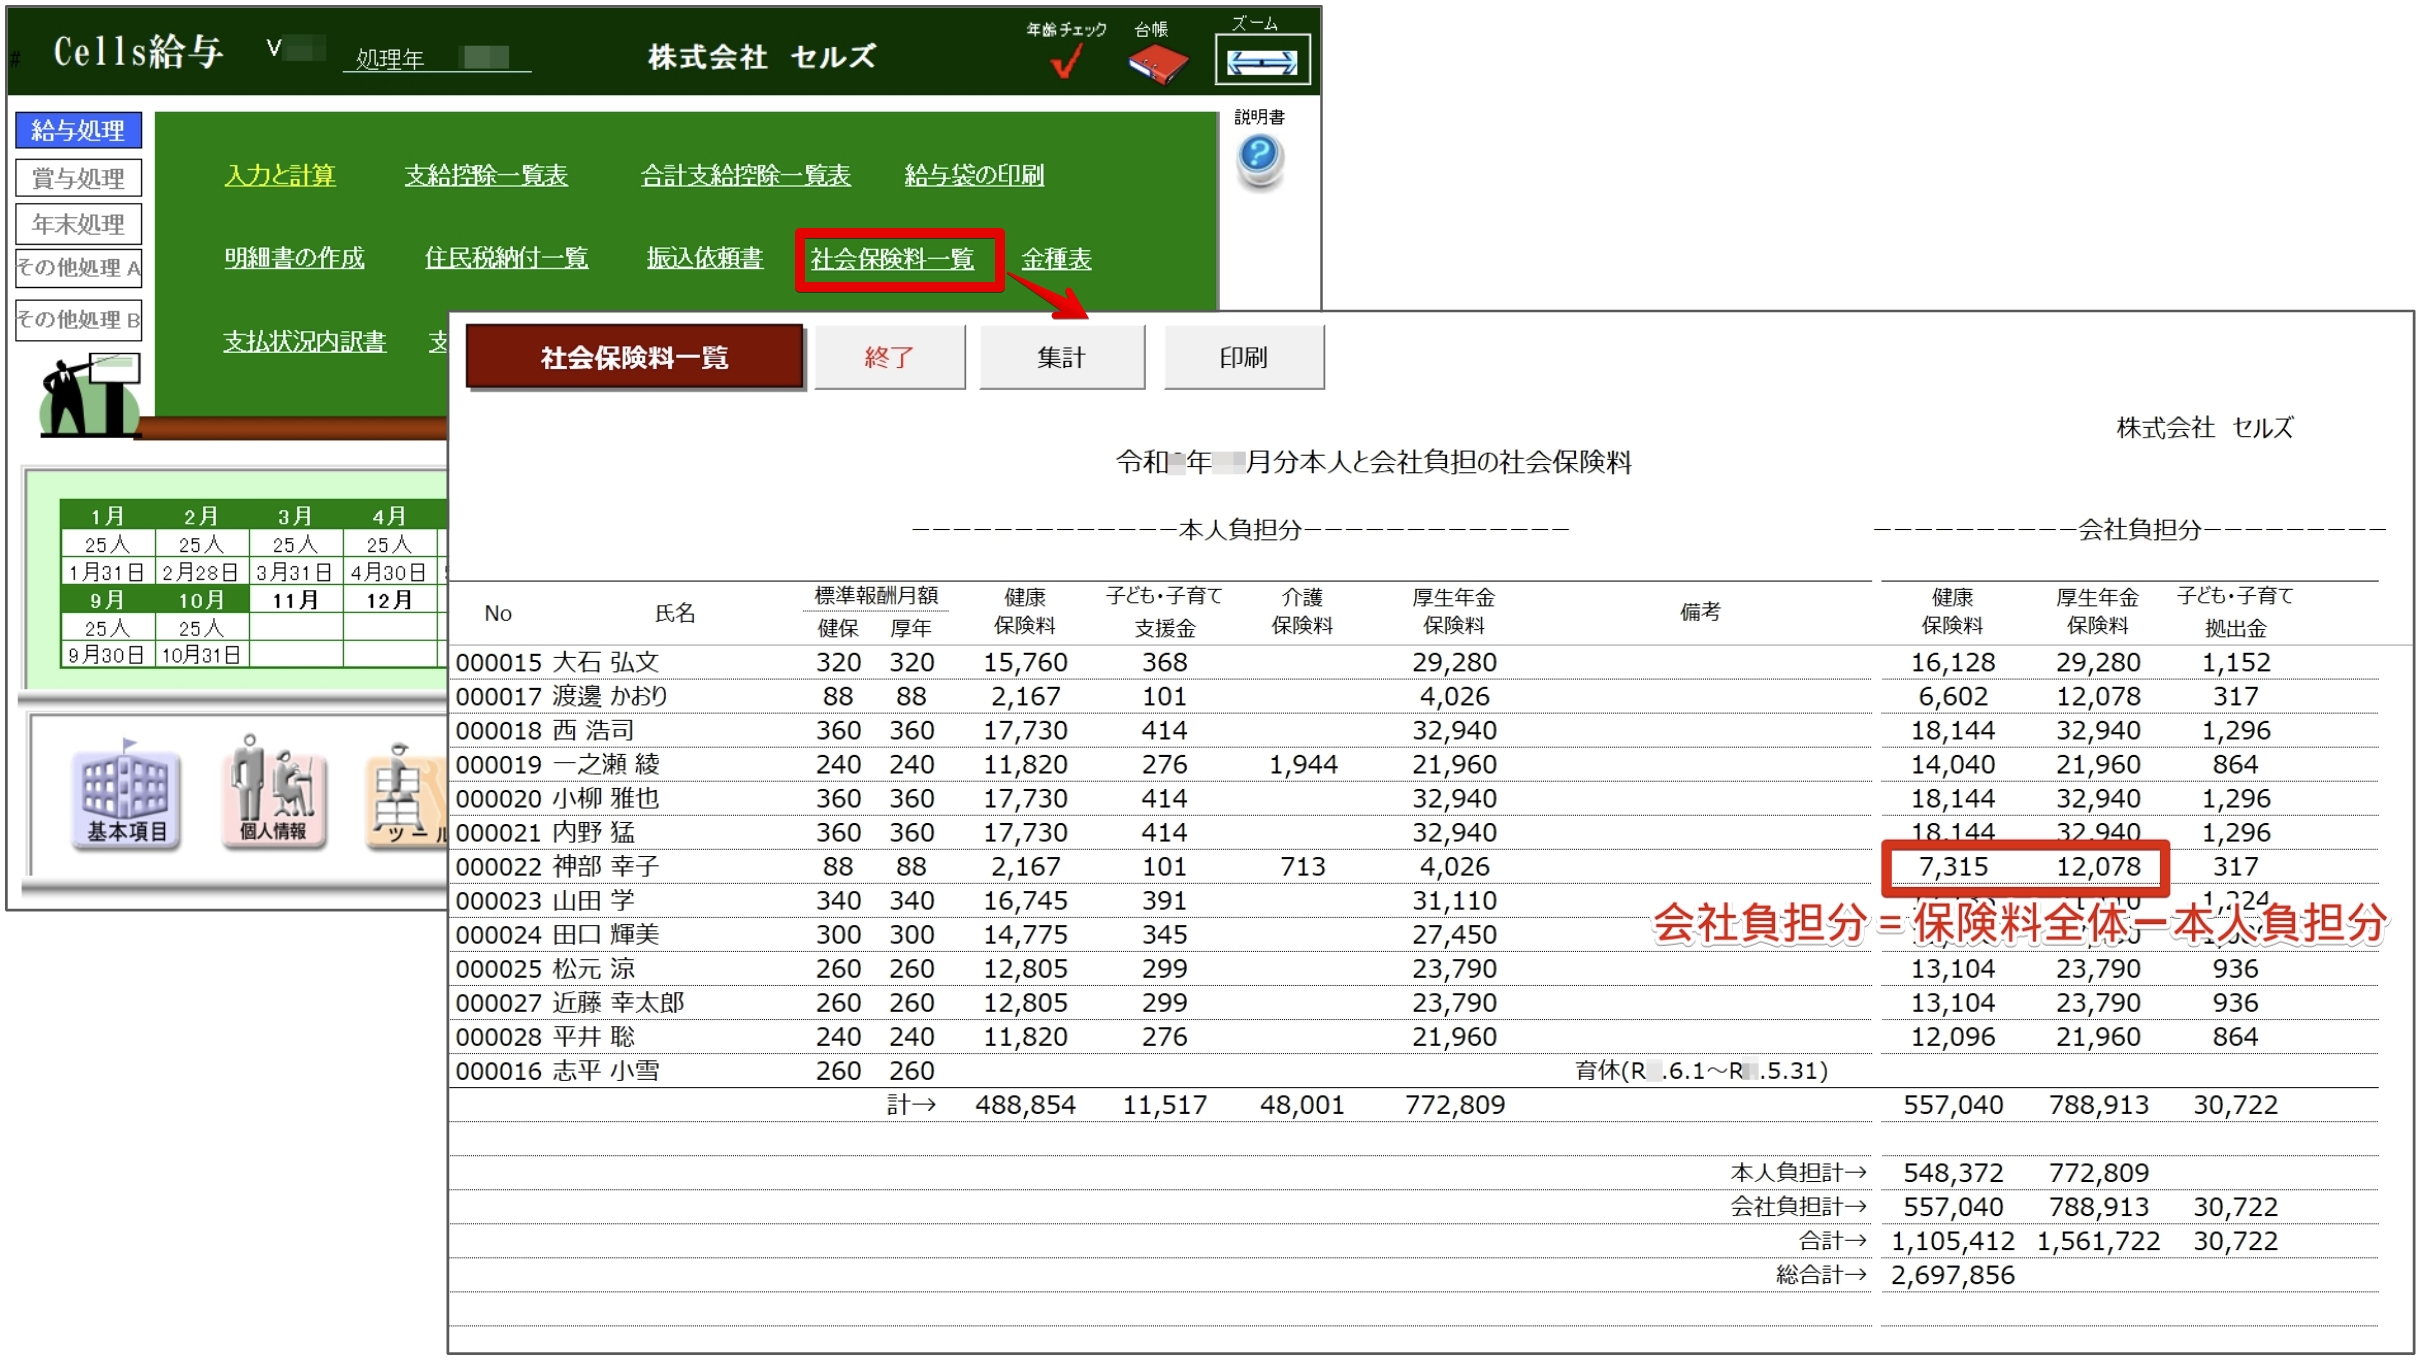2427x1368 pixels.
Task: Open the 住民税納付一覧 link
Action: (506, 259)
